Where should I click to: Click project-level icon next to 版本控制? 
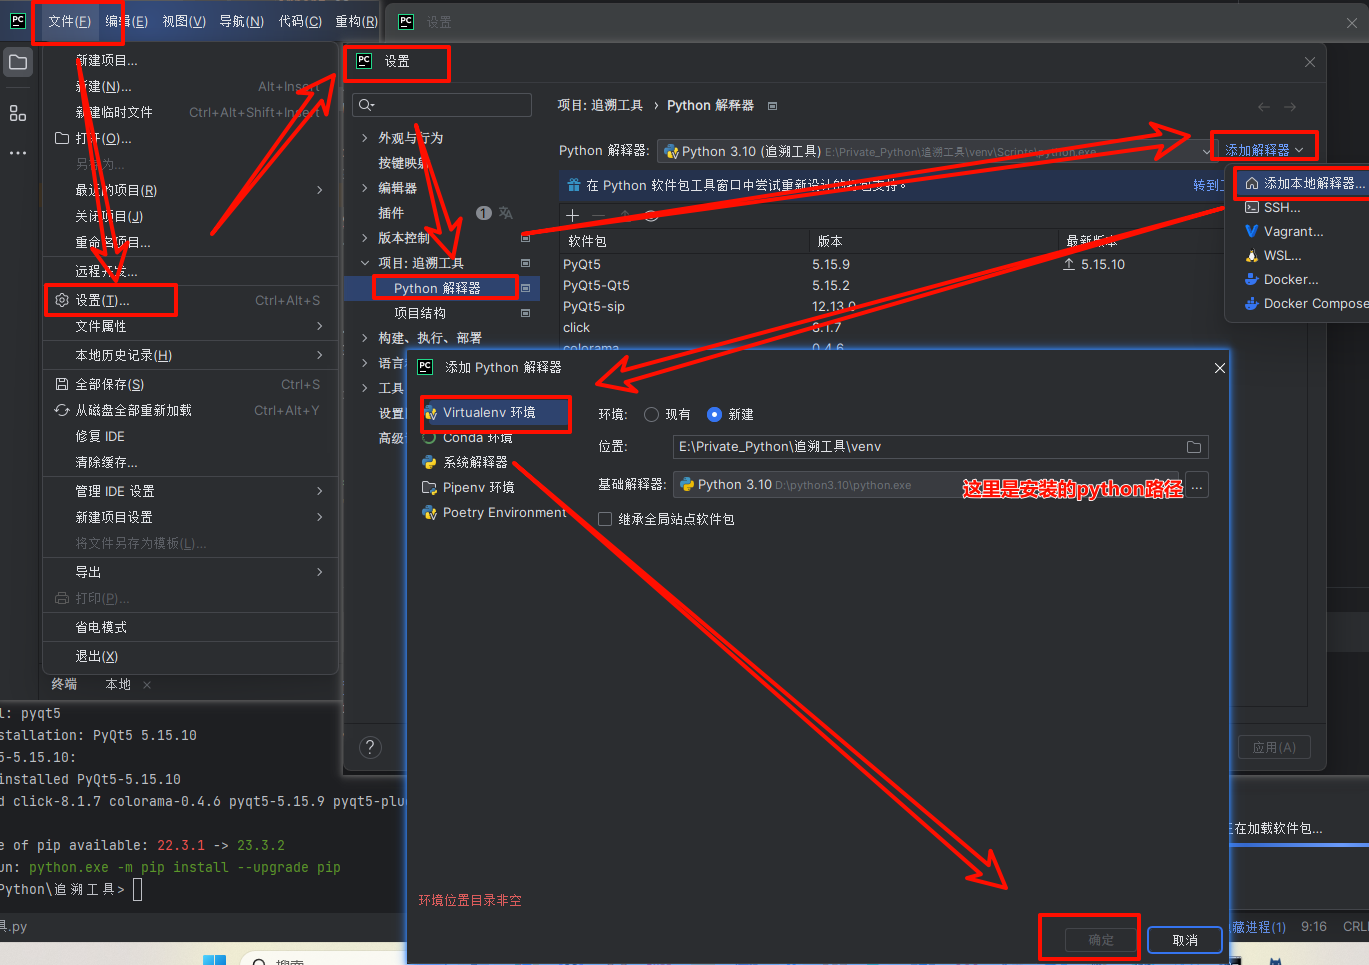pyautogui.click(x=526, y=238)
